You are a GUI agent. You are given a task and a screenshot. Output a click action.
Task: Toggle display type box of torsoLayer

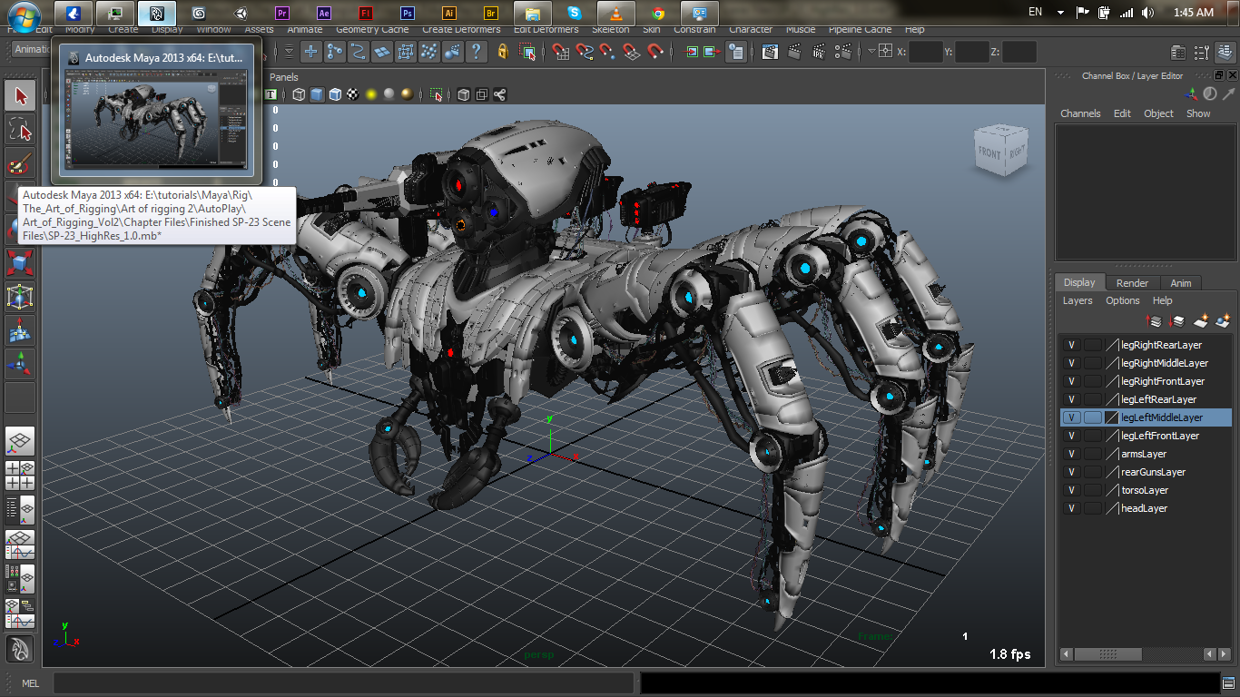tap(1092, 490)
